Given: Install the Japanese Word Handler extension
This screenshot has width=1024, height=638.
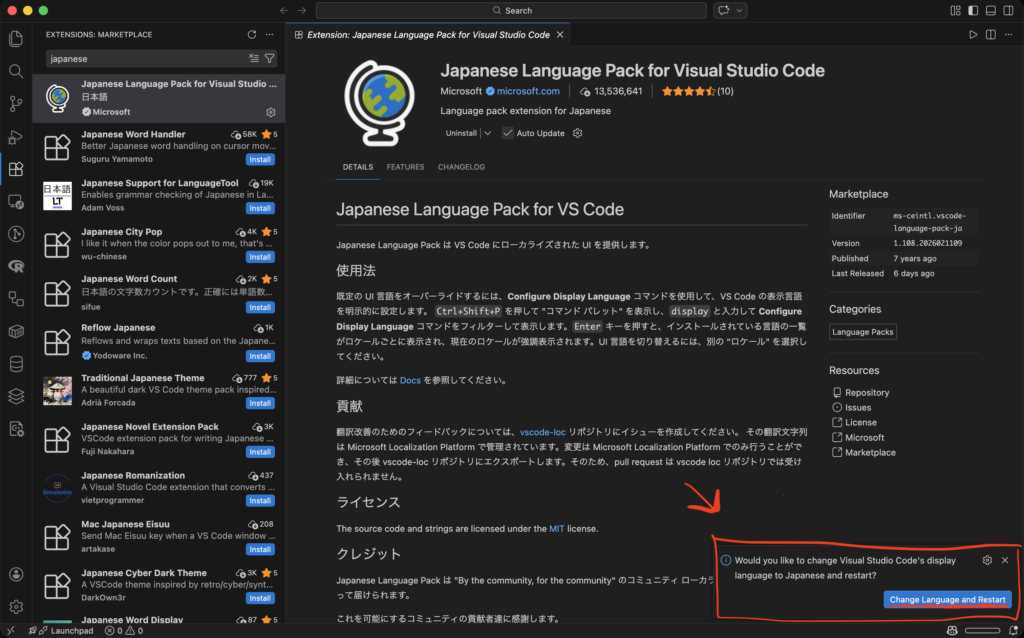Looking at the screenshot, I should point(260,160).
